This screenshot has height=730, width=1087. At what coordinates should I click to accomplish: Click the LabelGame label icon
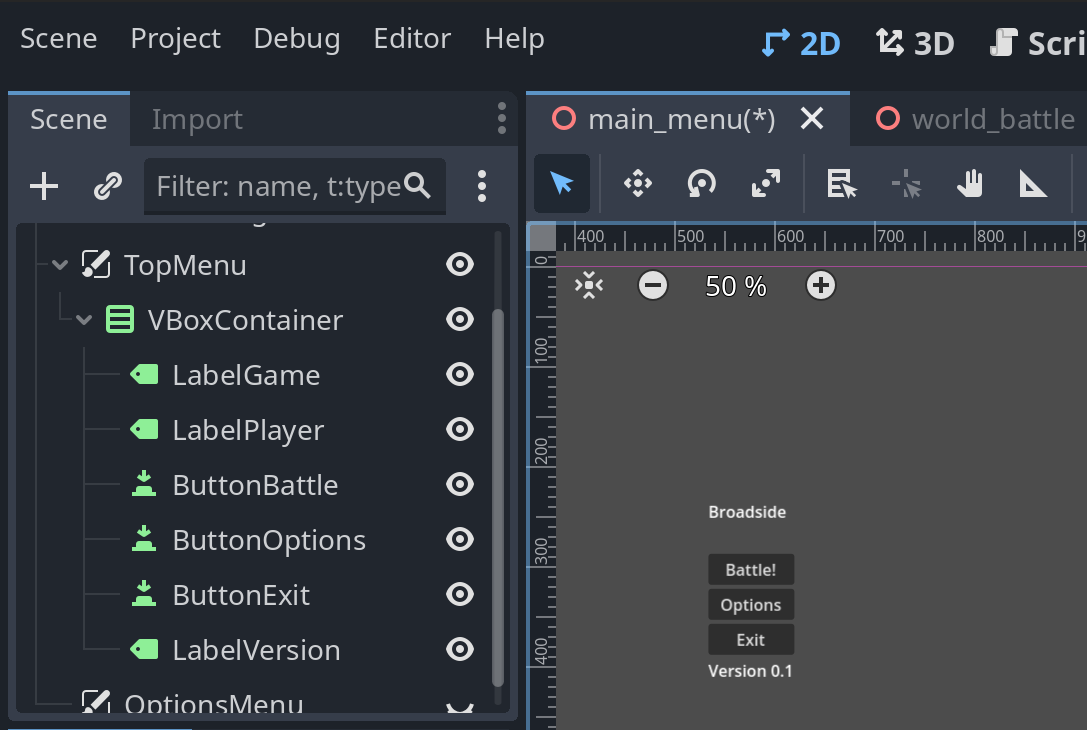tap(144, 375)
